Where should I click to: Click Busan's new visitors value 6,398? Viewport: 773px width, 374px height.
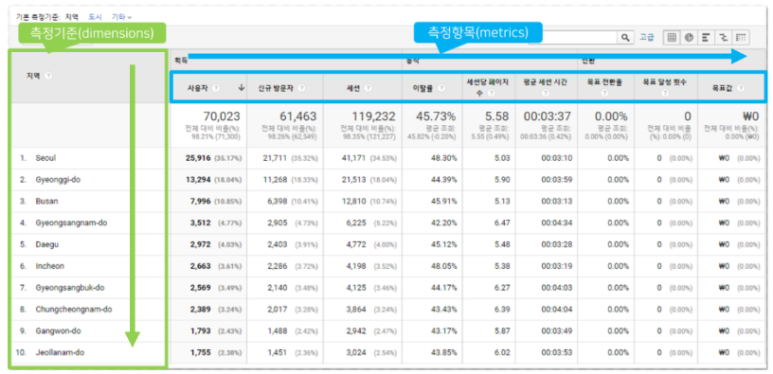pyautogui.click(x=278, y=201)
